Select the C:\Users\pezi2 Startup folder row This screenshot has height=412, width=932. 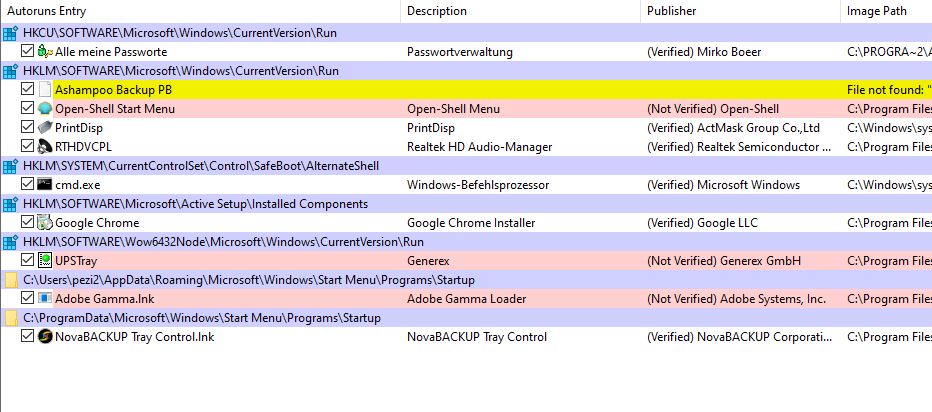(466, 280)
